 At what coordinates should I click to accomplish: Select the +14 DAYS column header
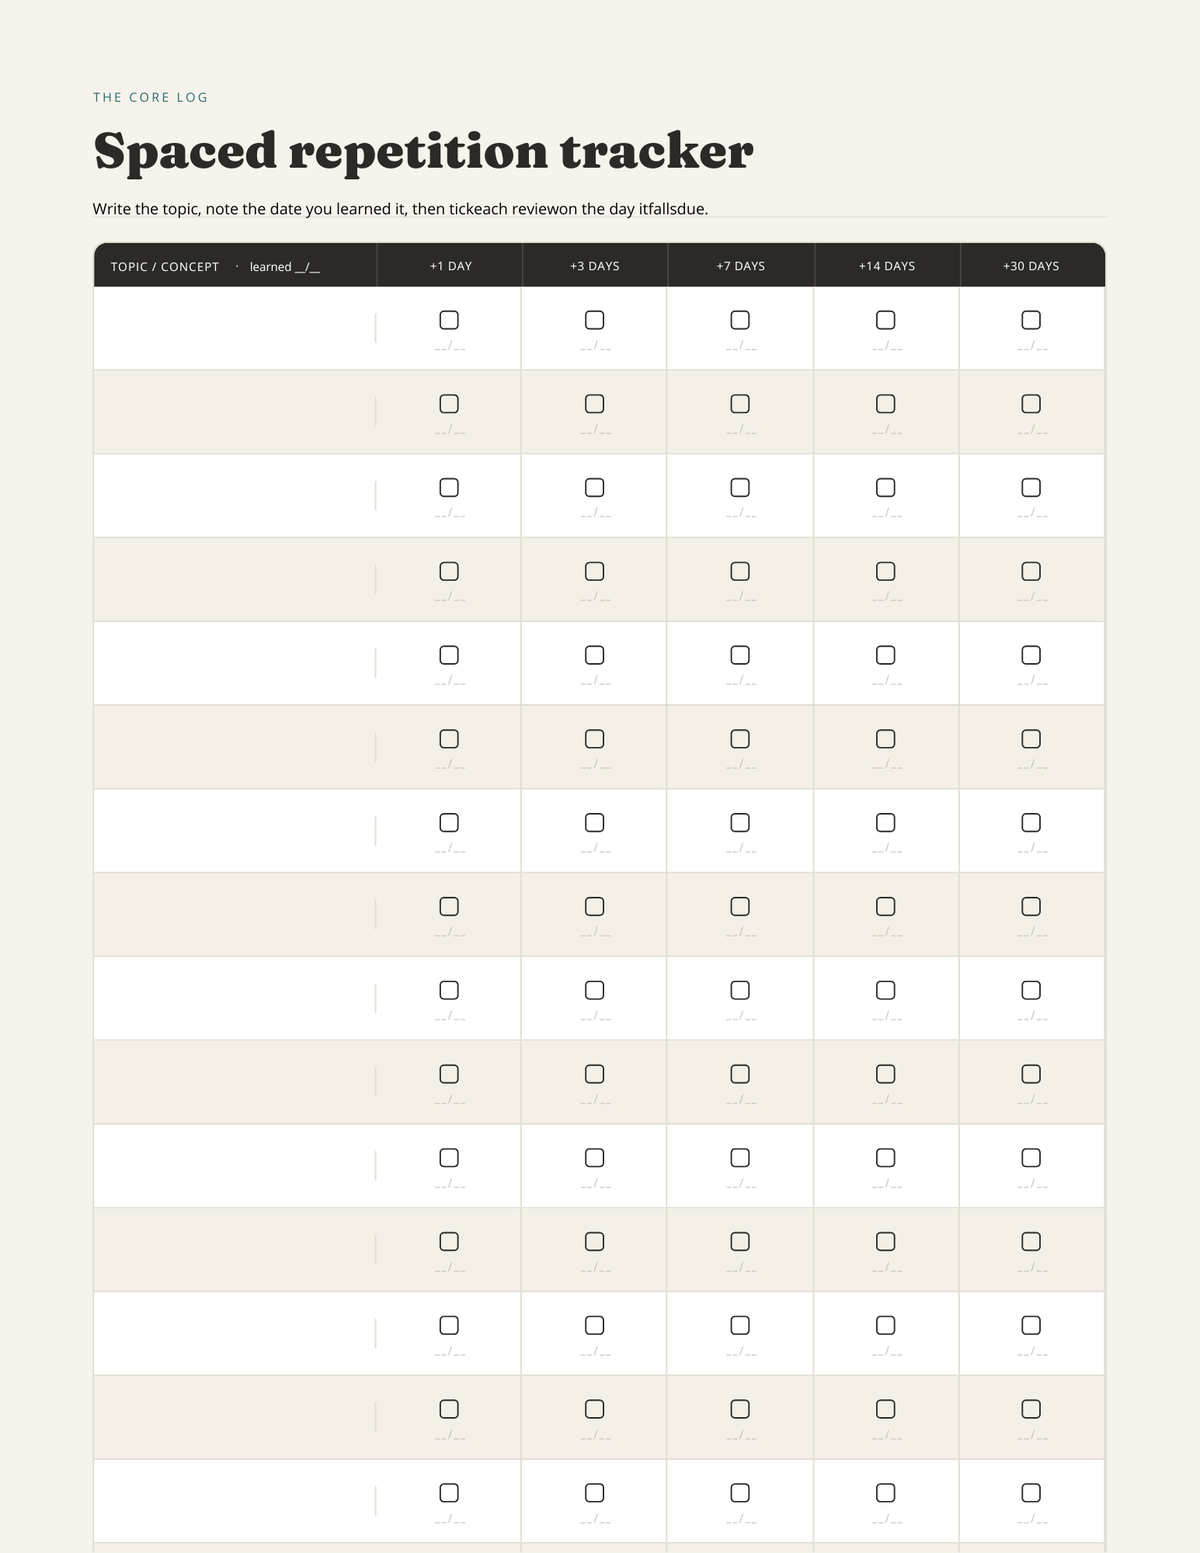(887, 266)
